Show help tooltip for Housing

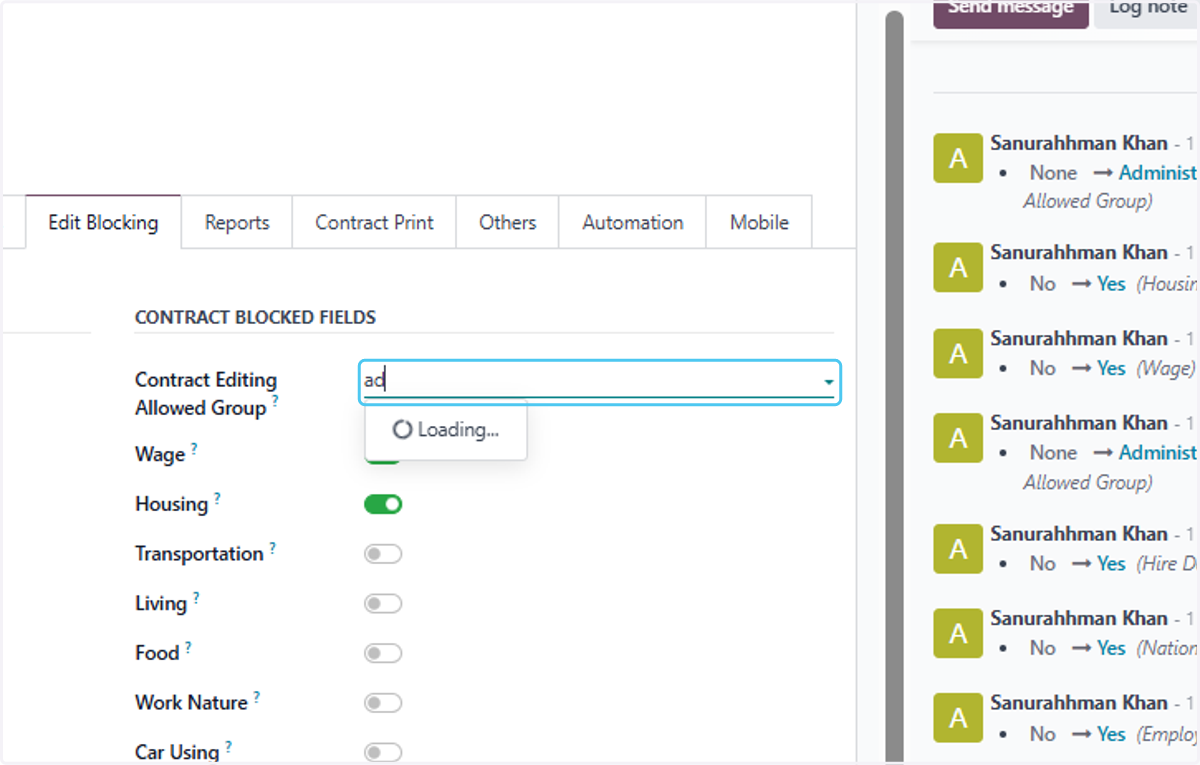217,499
